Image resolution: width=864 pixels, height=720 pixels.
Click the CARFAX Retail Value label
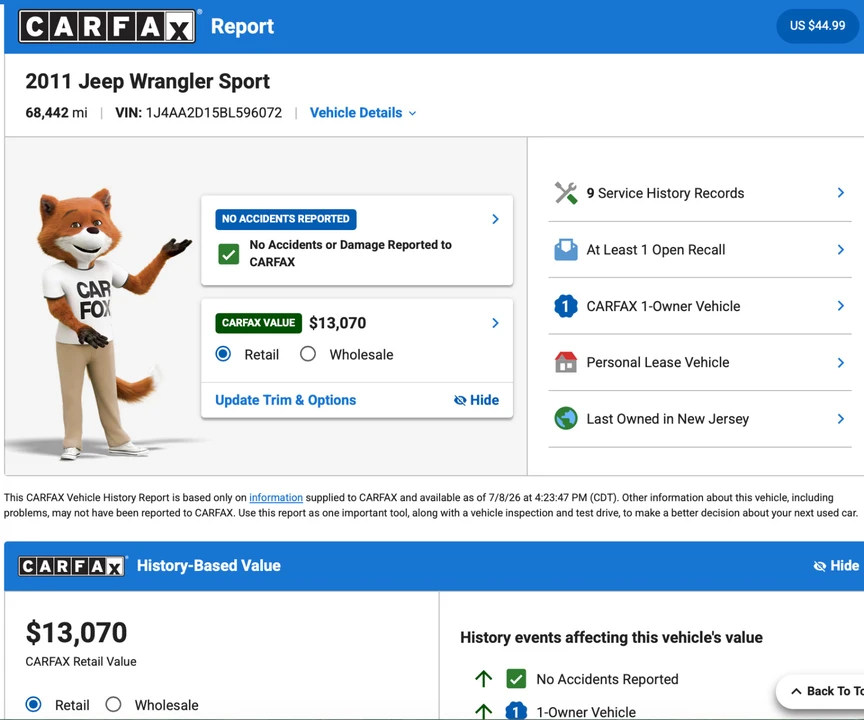click(81, 662)
